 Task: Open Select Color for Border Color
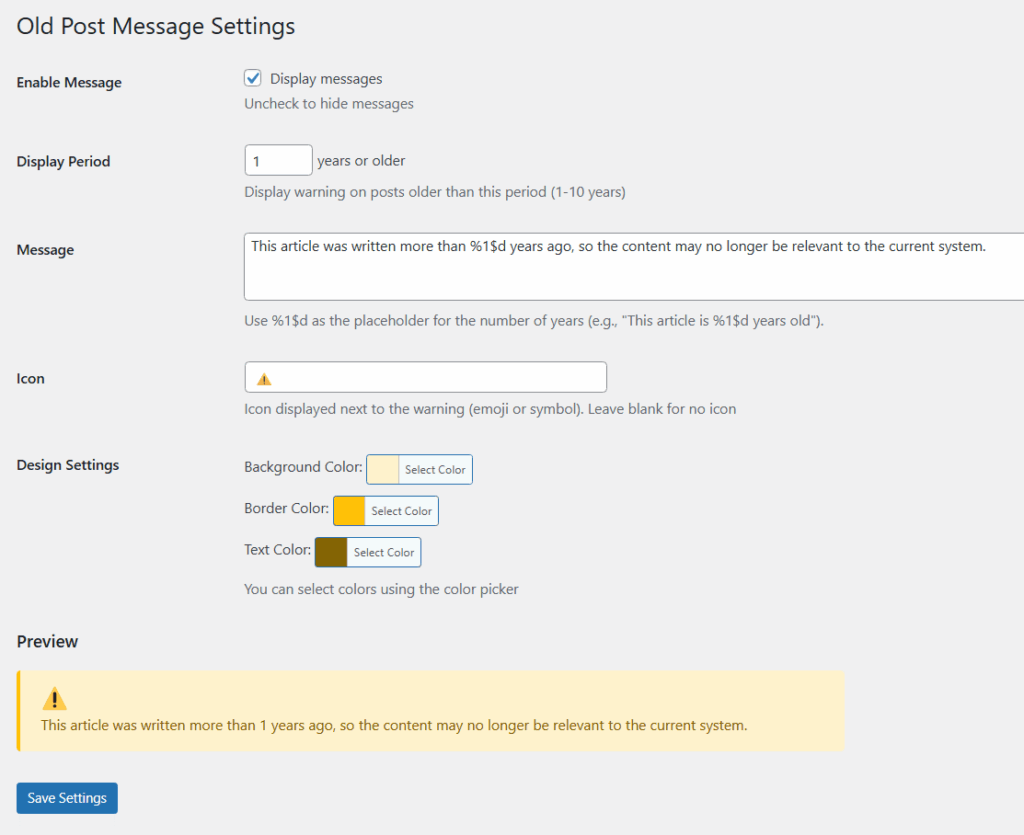[401, 511]
